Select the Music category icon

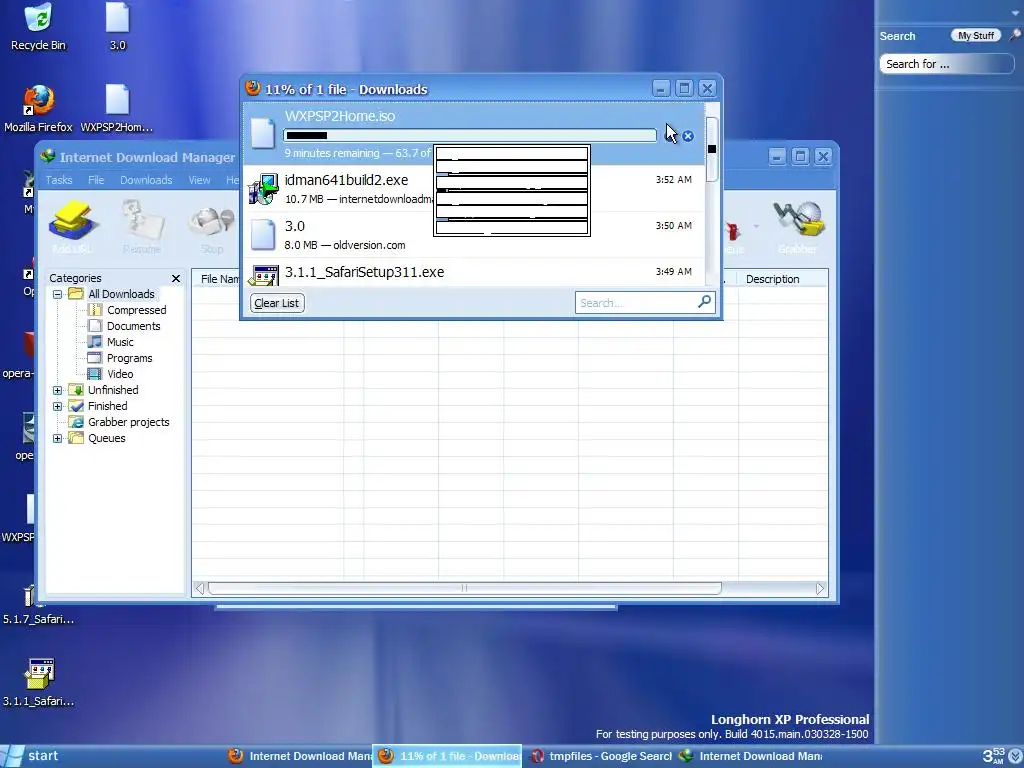(95, 342)
